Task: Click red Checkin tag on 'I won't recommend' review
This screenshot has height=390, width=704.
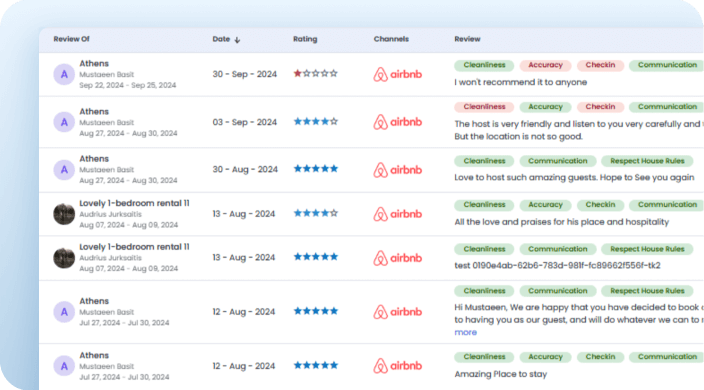Action: pos(600,65)
